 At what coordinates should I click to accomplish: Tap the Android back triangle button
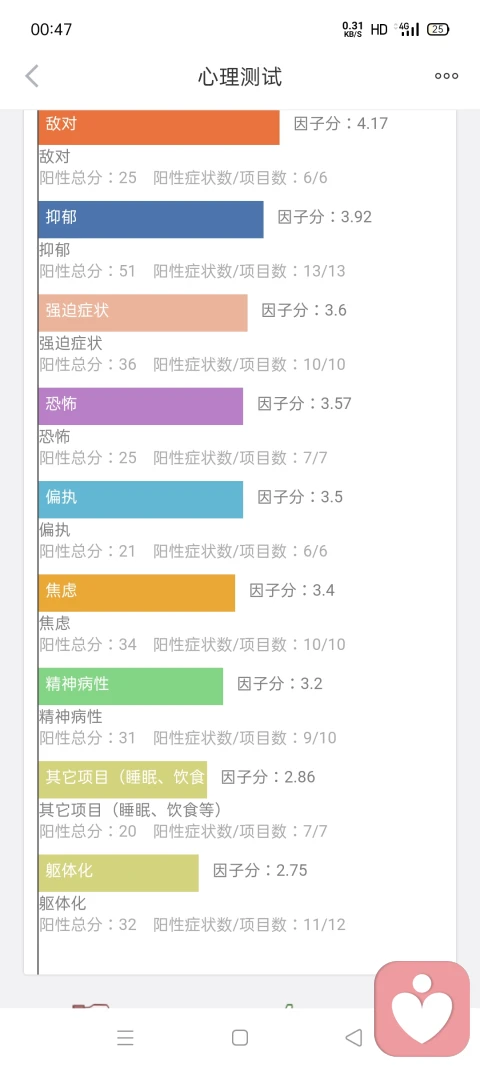point(354,1037)
